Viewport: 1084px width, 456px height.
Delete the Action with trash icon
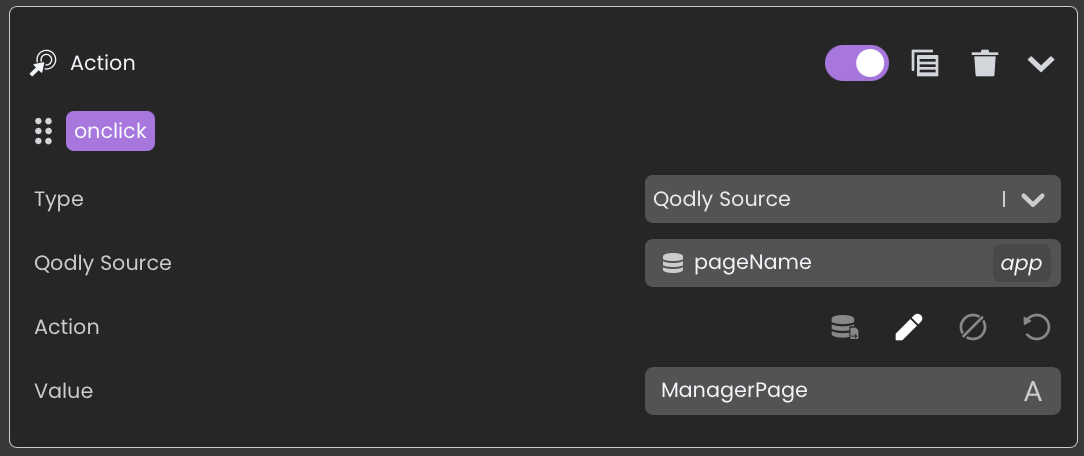click(985, 64)
